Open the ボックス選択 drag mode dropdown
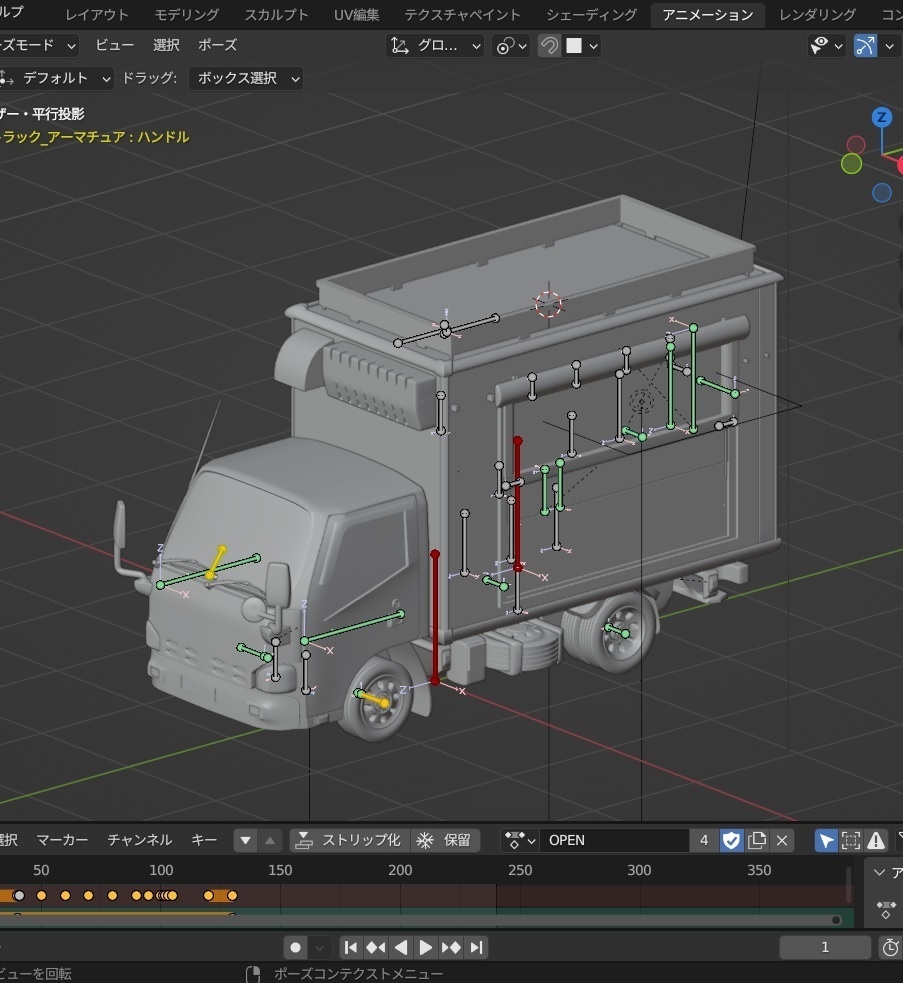Viewport: 903px width, 983px height. (x=245, y=79)
